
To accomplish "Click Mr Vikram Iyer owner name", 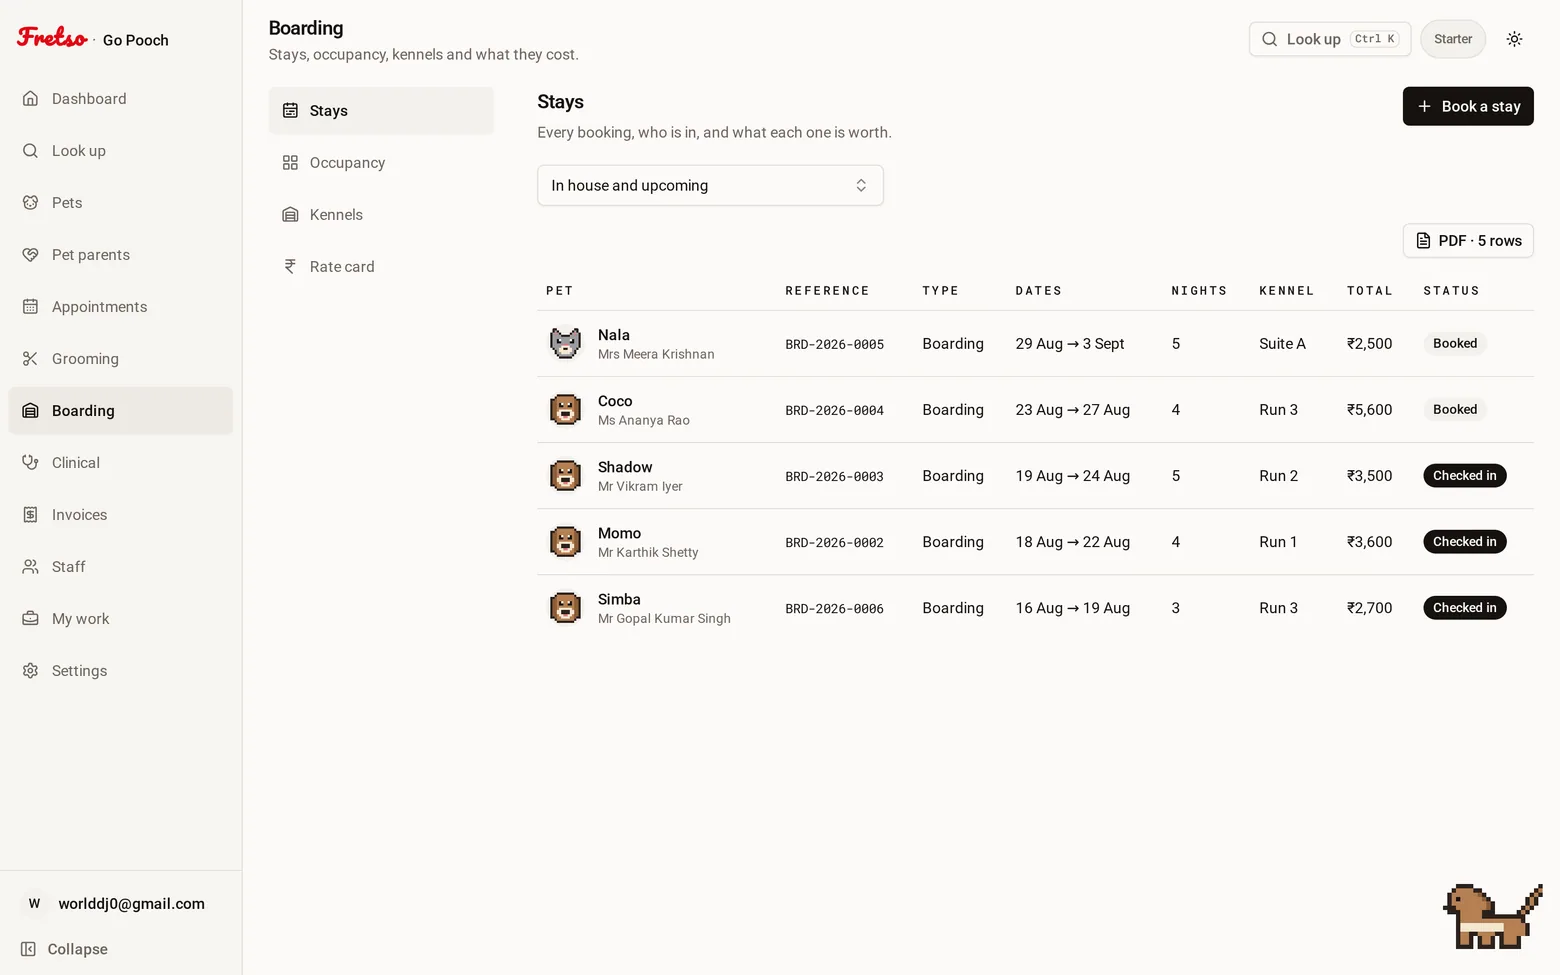I will [640, 486].
